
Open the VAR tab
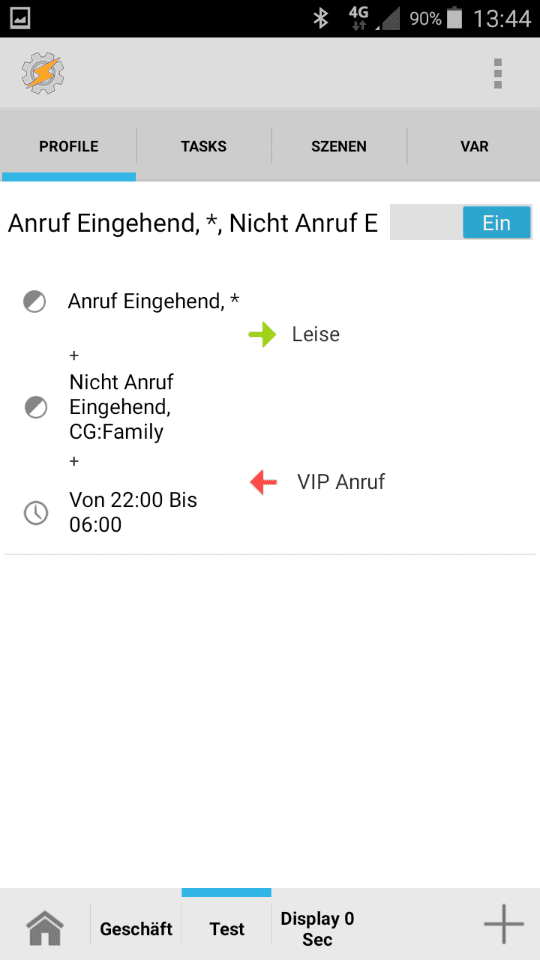point(474,146)
